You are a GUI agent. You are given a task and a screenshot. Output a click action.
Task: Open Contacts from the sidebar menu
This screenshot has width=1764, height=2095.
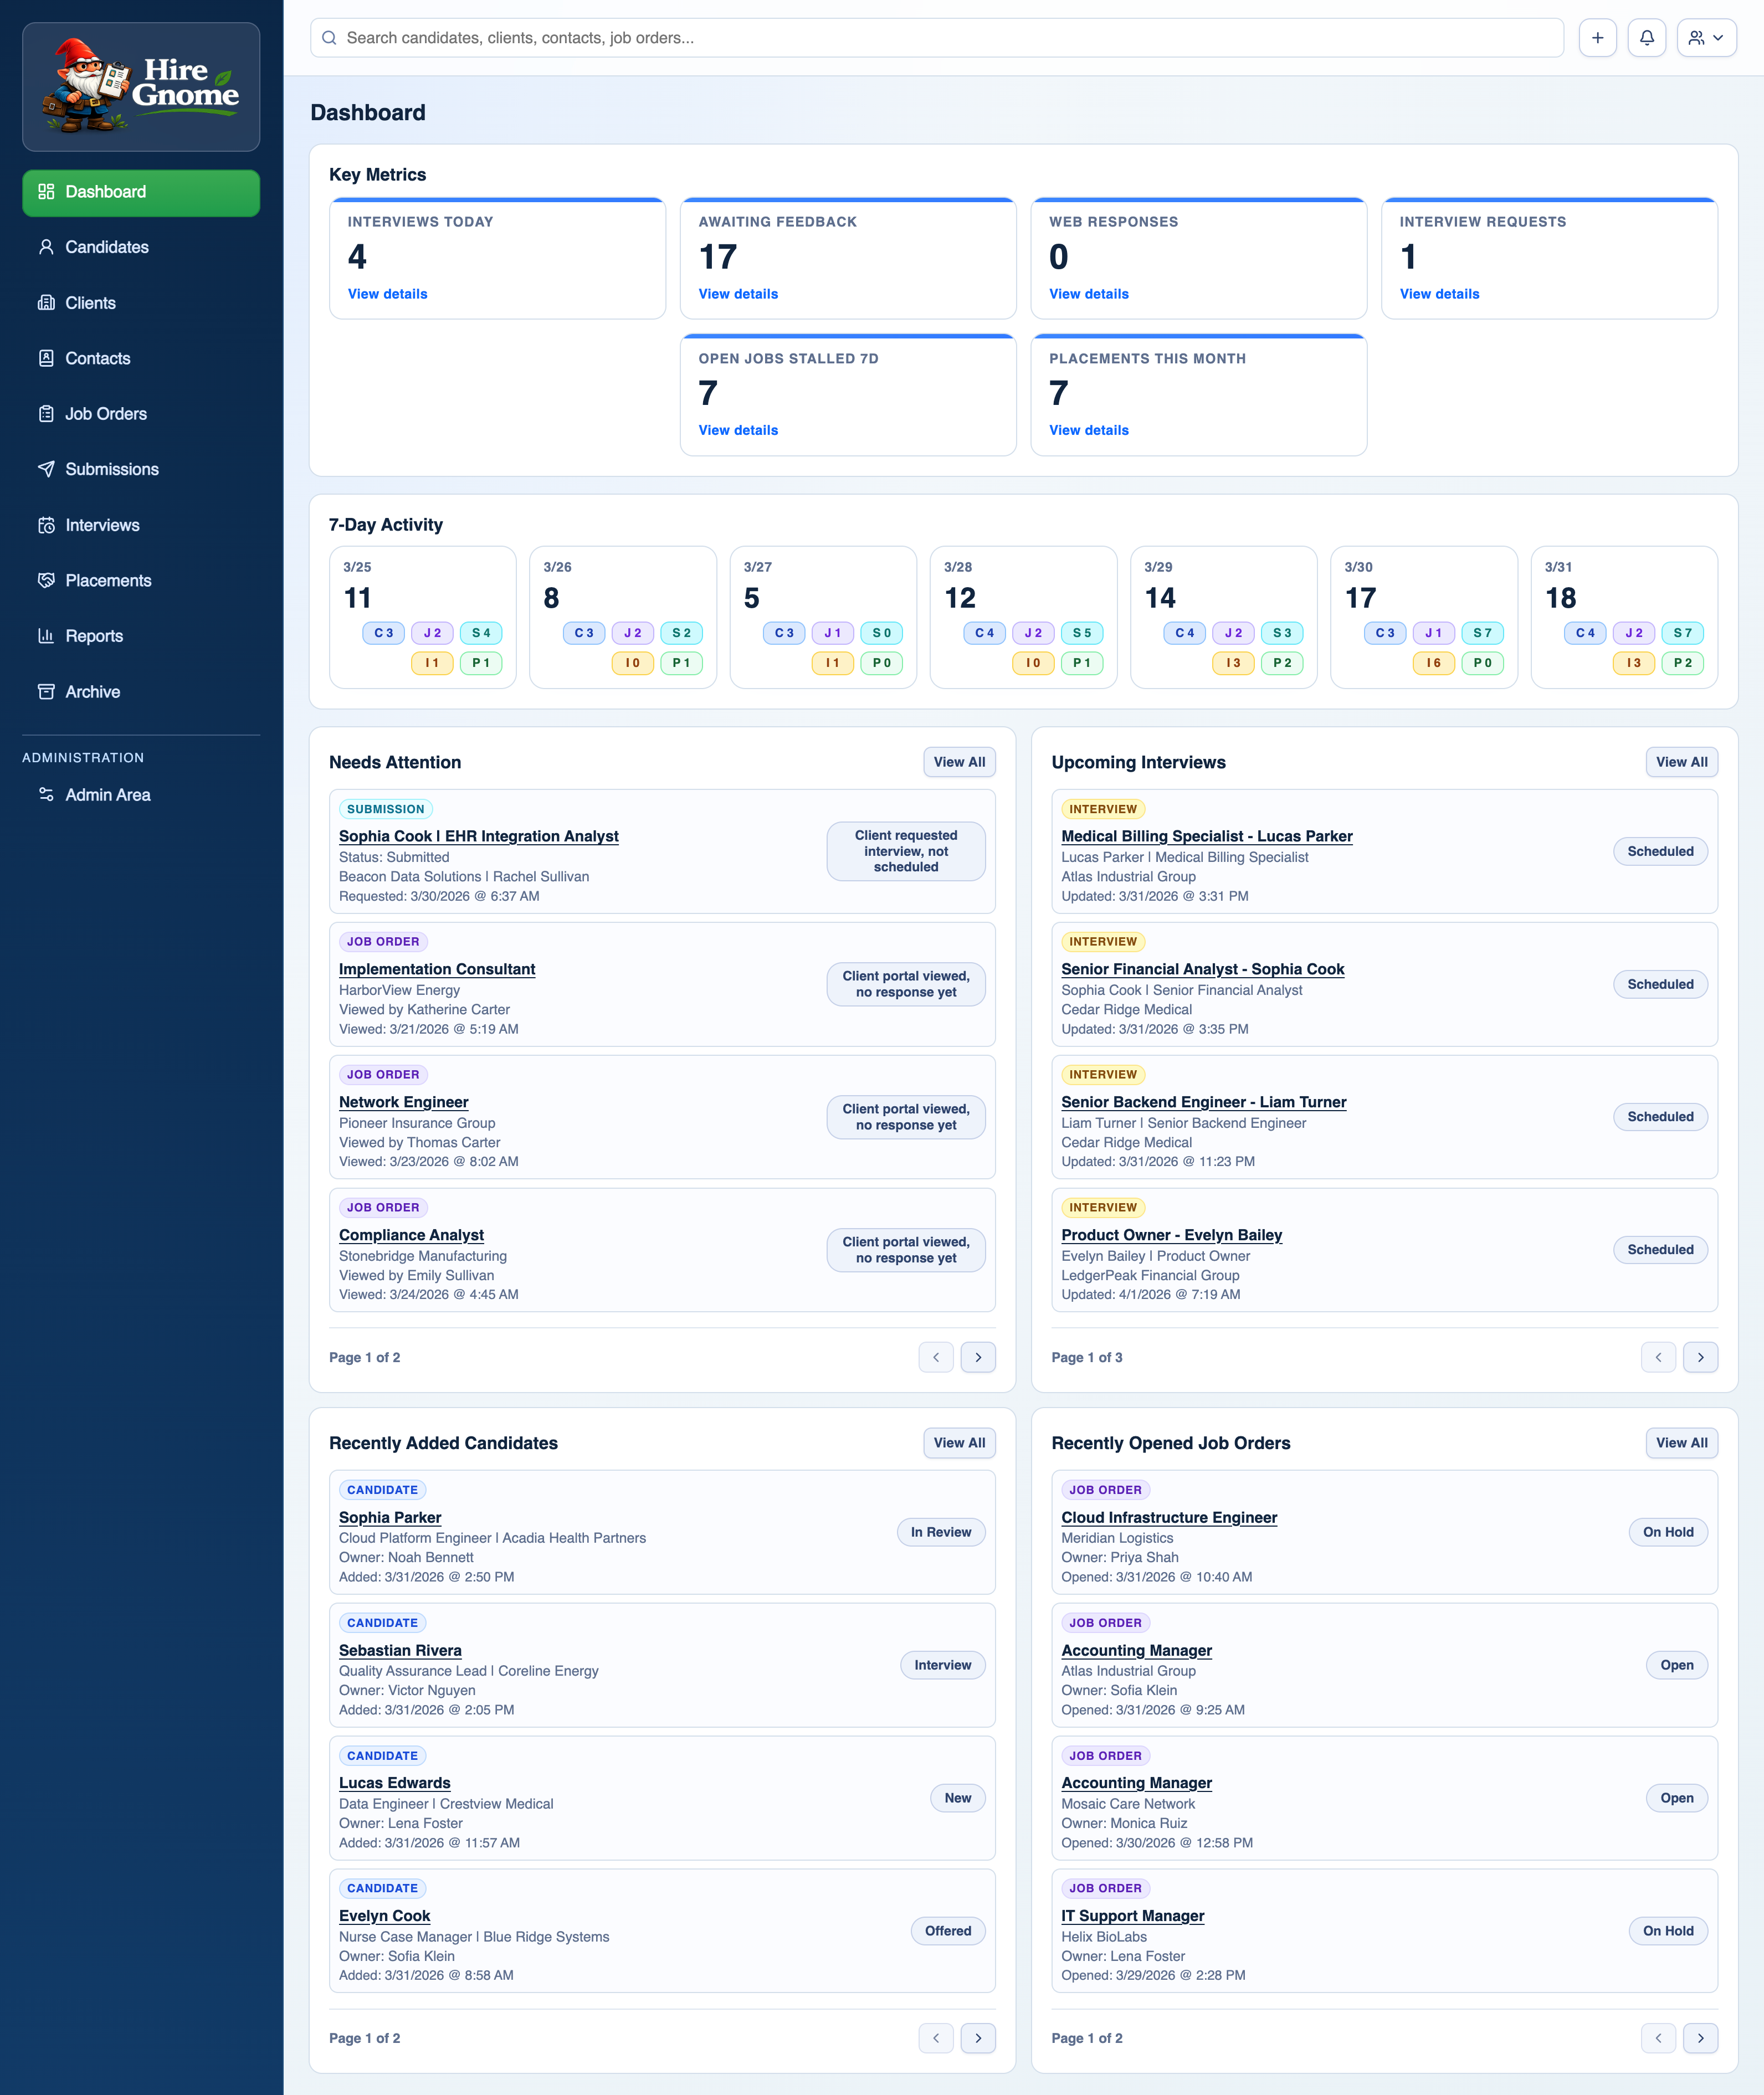pyautogui.click(x=46, y=358)
